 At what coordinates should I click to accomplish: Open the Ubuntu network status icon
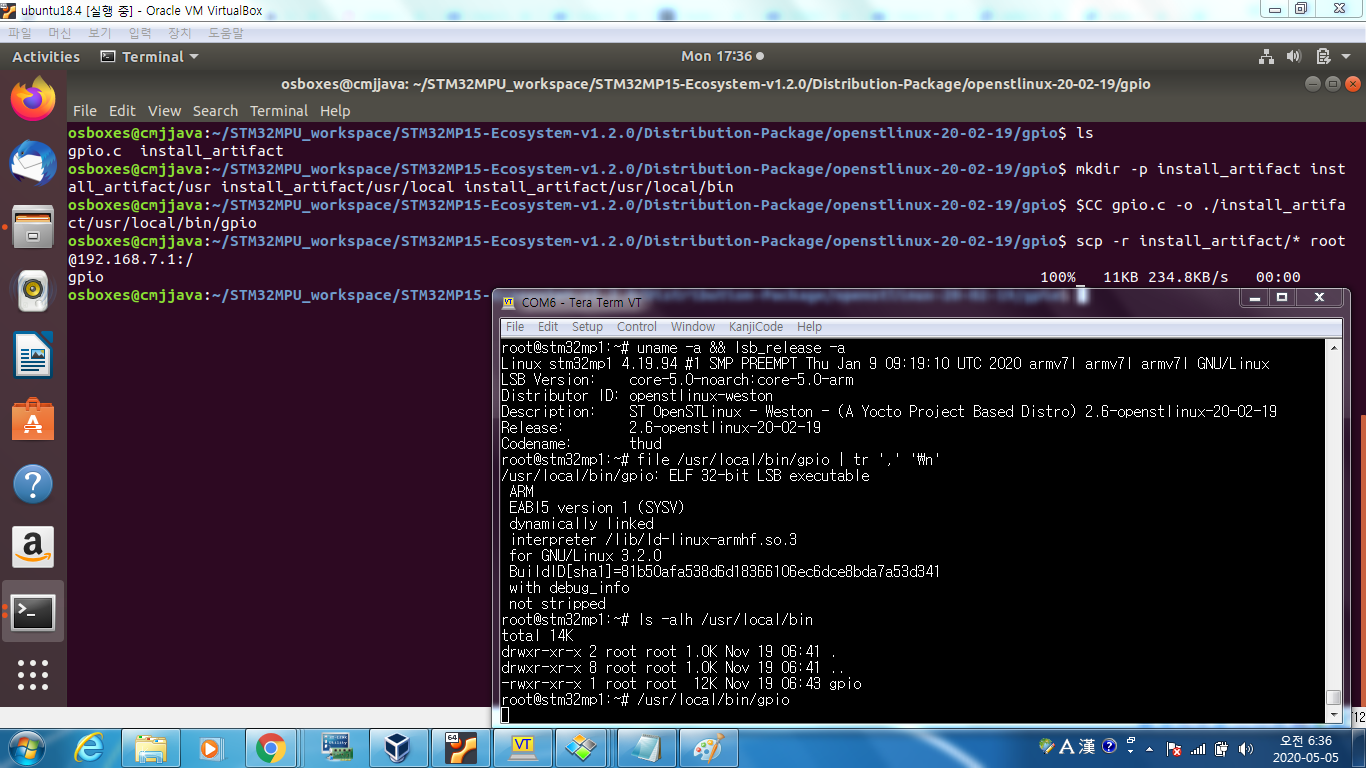click(1266, 57)
